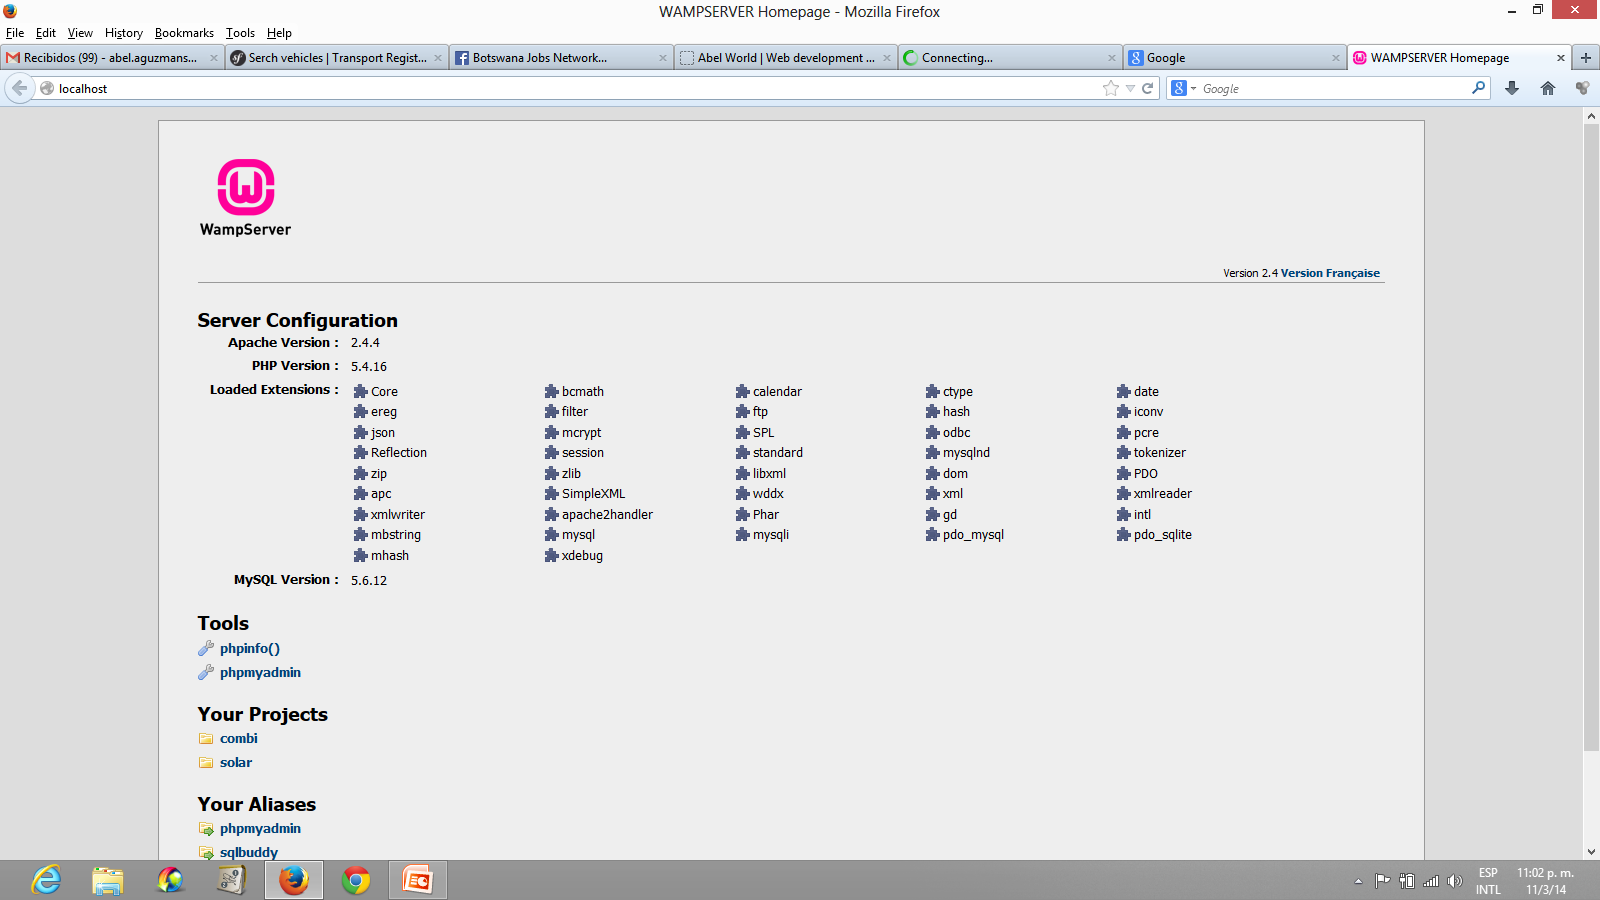Click the Firefox menu-bar app icon
The width and height of the screenshot is (1600, 900).
pos(10,11)
